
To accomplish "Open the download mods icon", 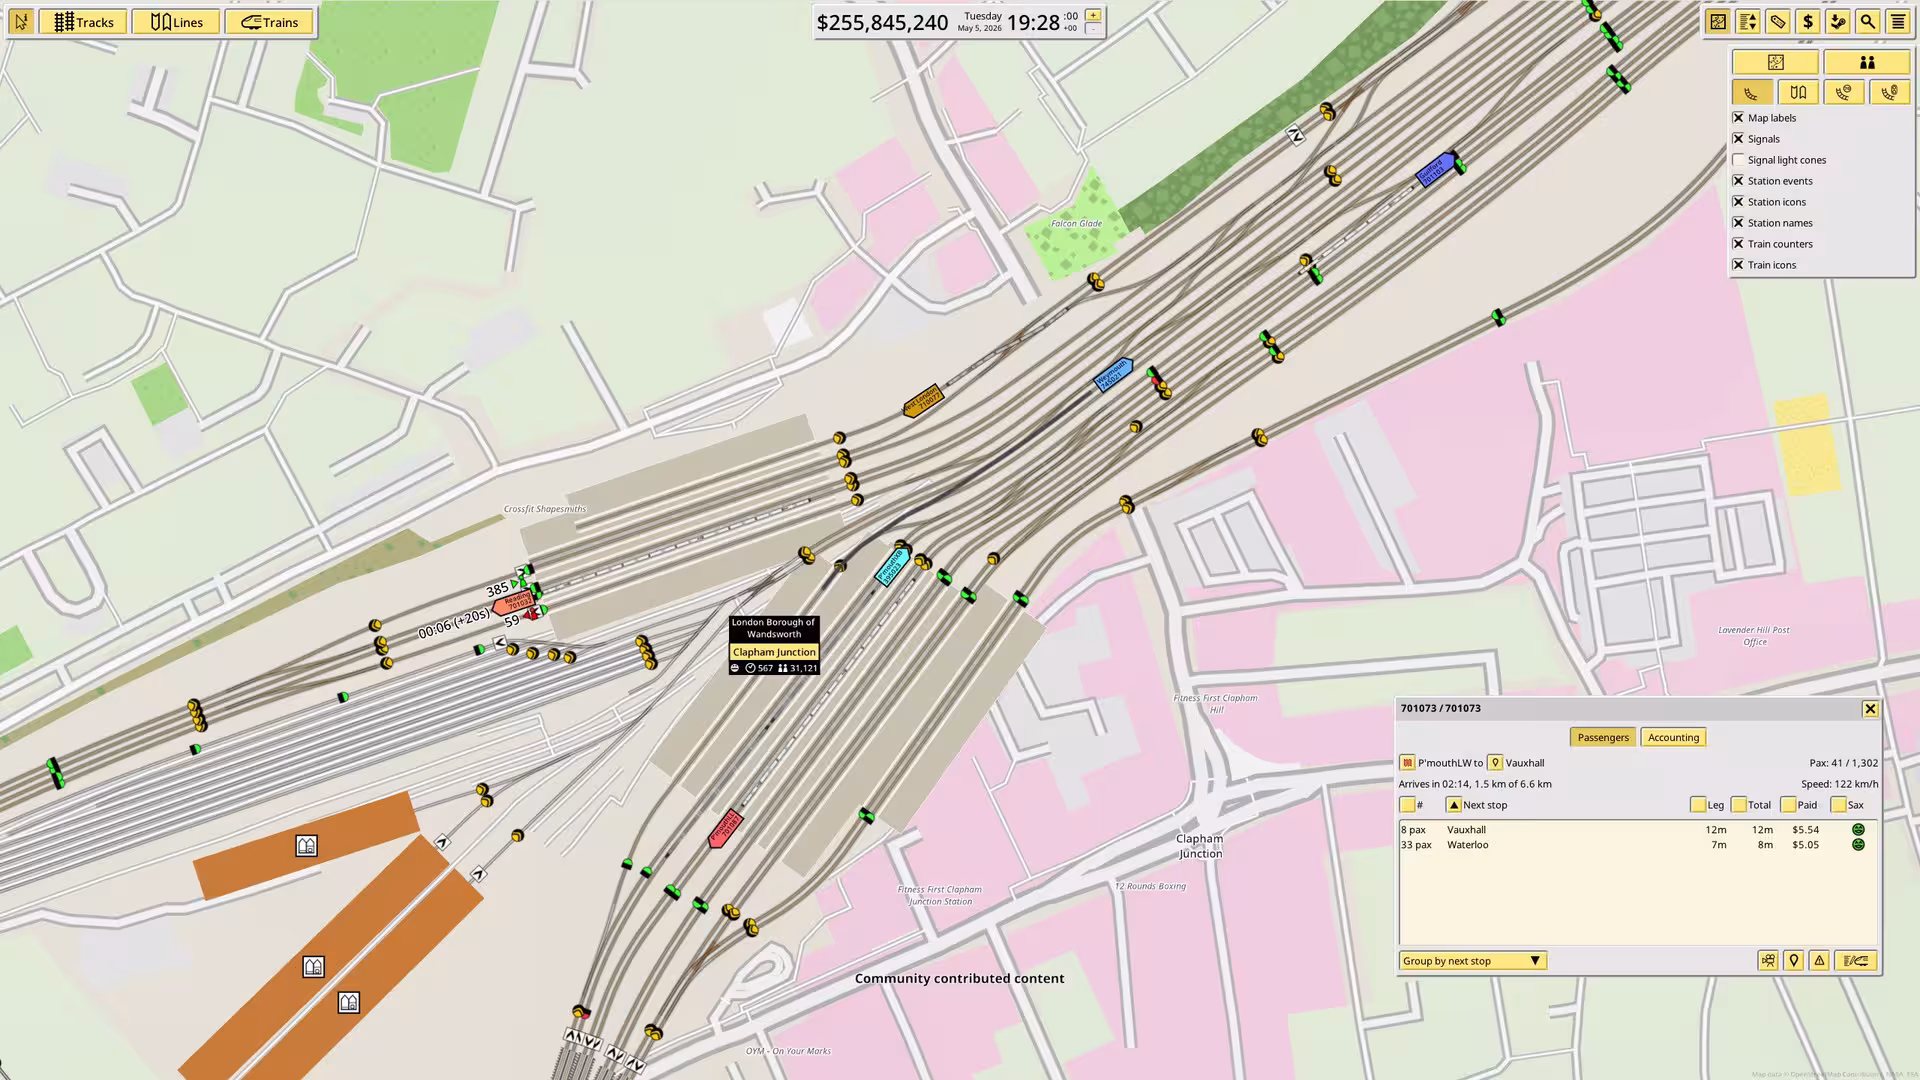I will click(x=1837, y=21).
